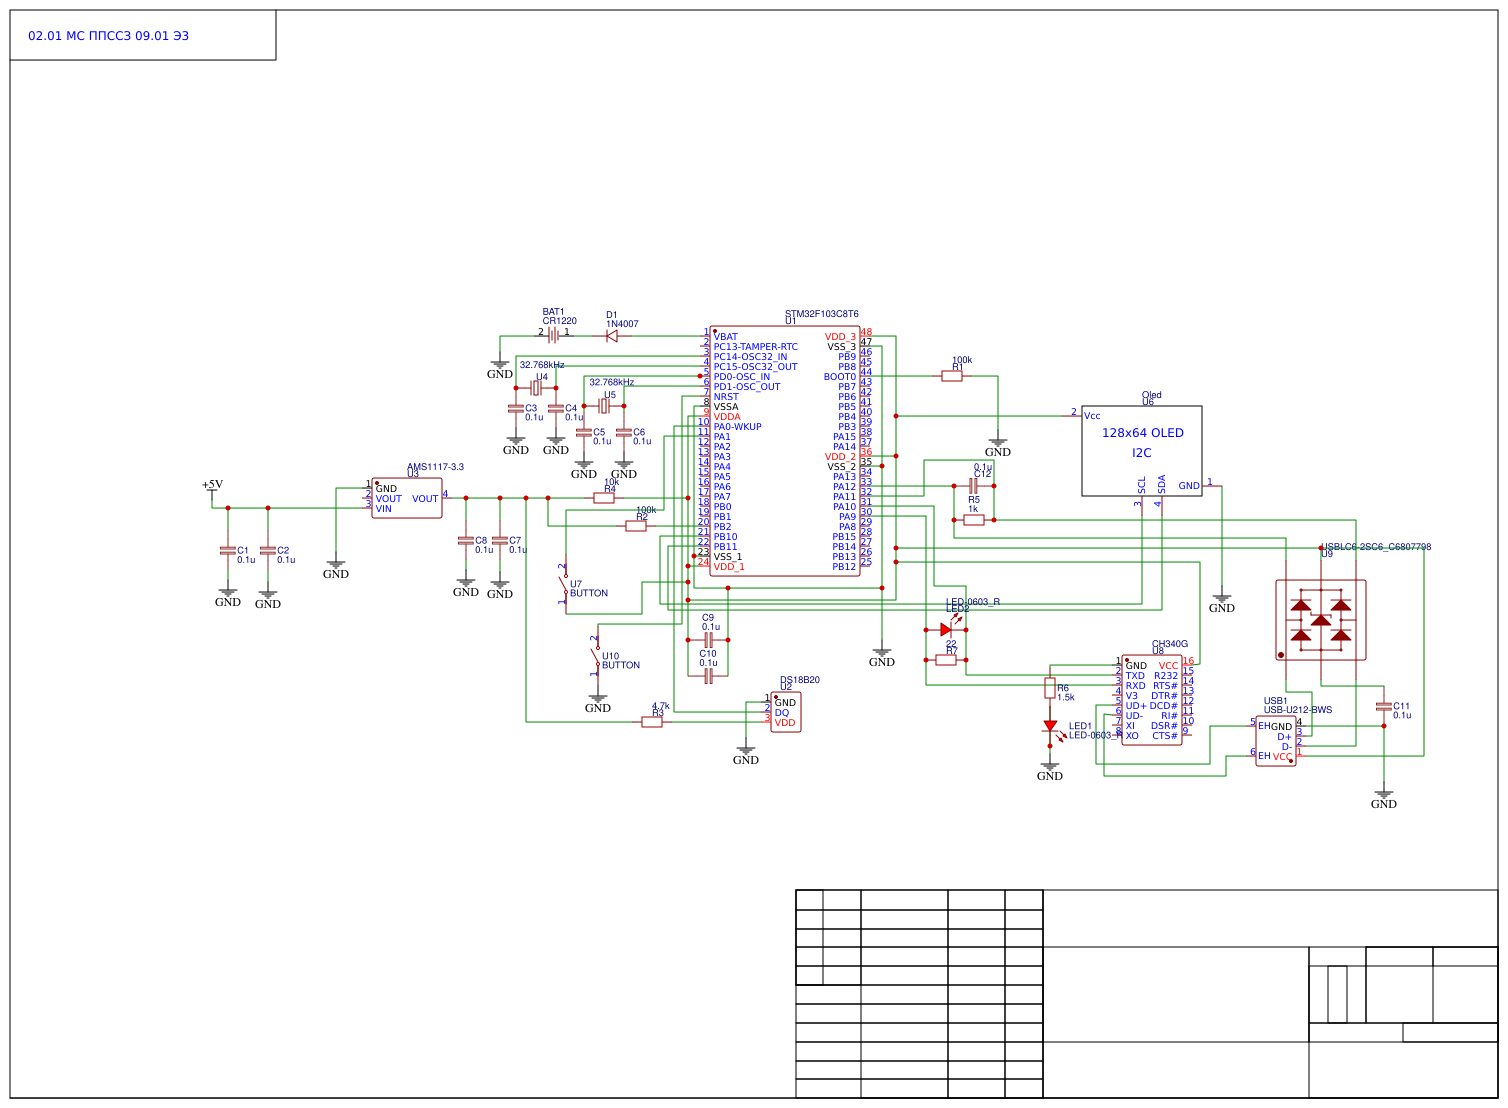Select the C9 capacitor symbol

[x=708, y=640]
